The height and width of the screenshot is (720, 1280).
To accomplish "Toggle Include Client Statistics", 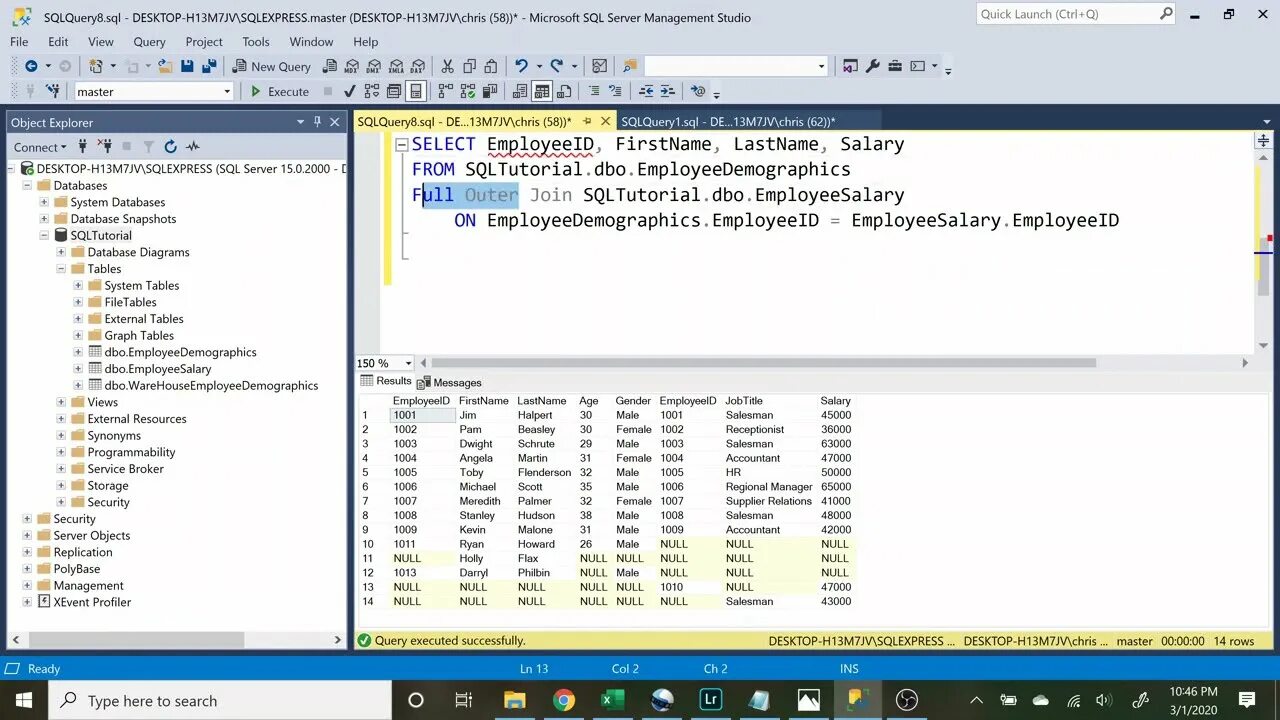I will click(x=490, y=91).
